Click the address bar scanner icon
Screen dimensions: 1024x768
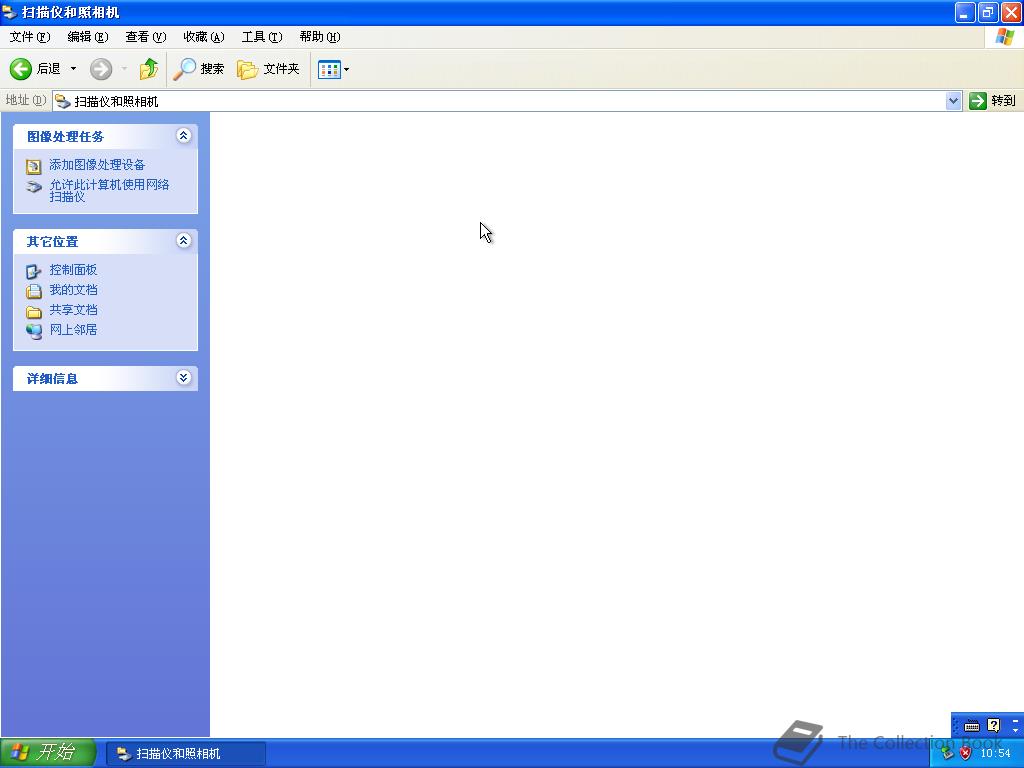(x=63, y=101)
